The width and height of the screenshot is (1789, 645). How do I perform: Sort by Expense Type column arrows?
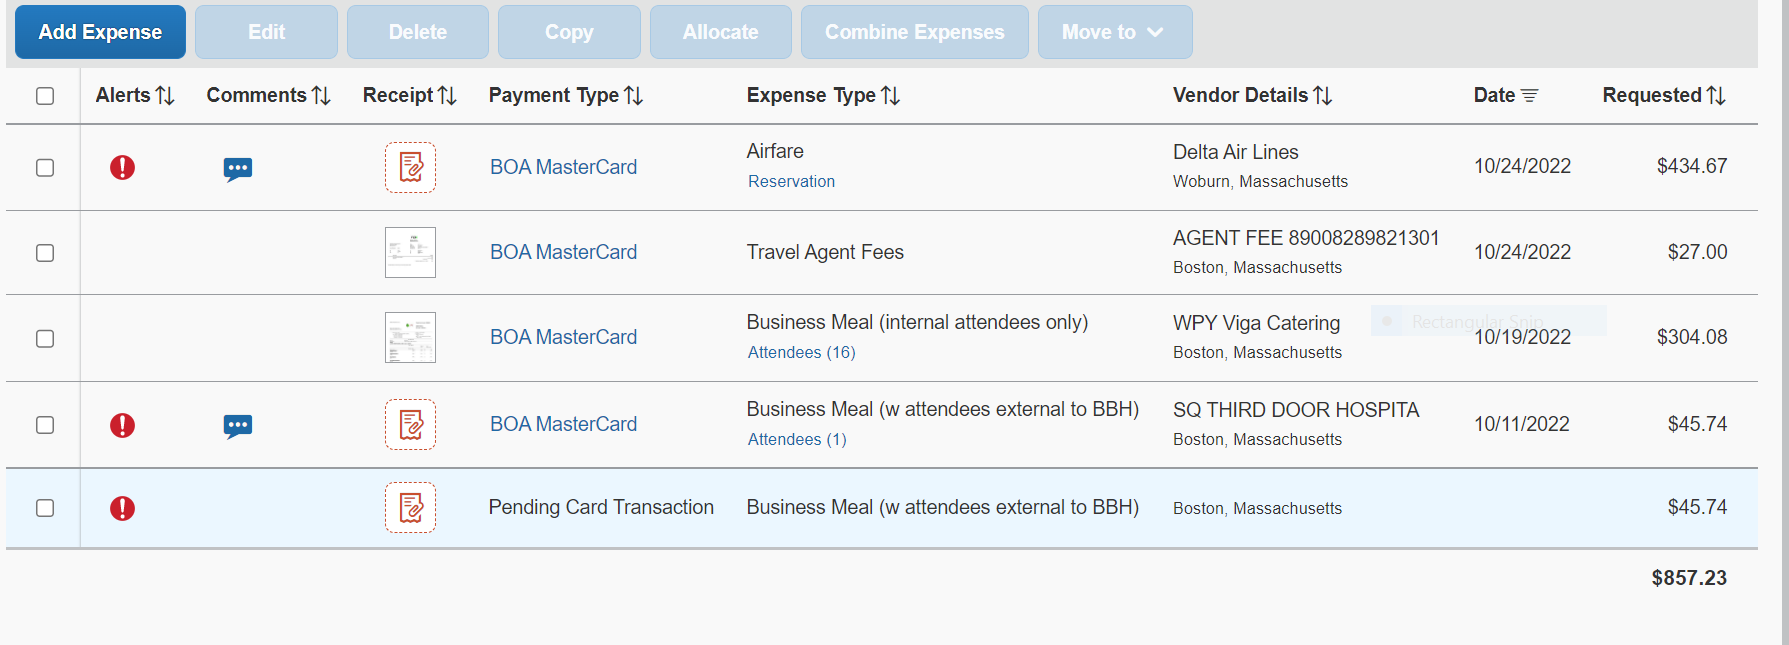890,95
